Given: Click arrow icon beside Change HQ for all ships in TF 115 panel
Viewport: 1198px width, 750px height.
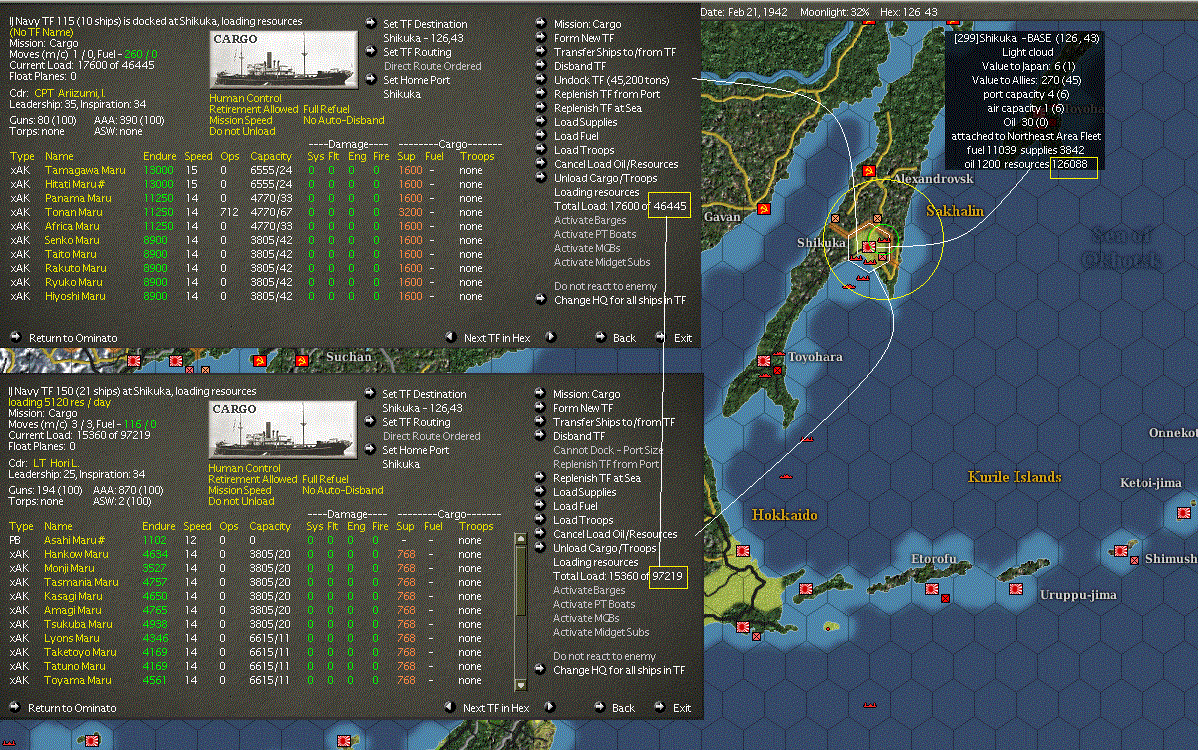Looking at the screenshot, I should coord(541,300).
